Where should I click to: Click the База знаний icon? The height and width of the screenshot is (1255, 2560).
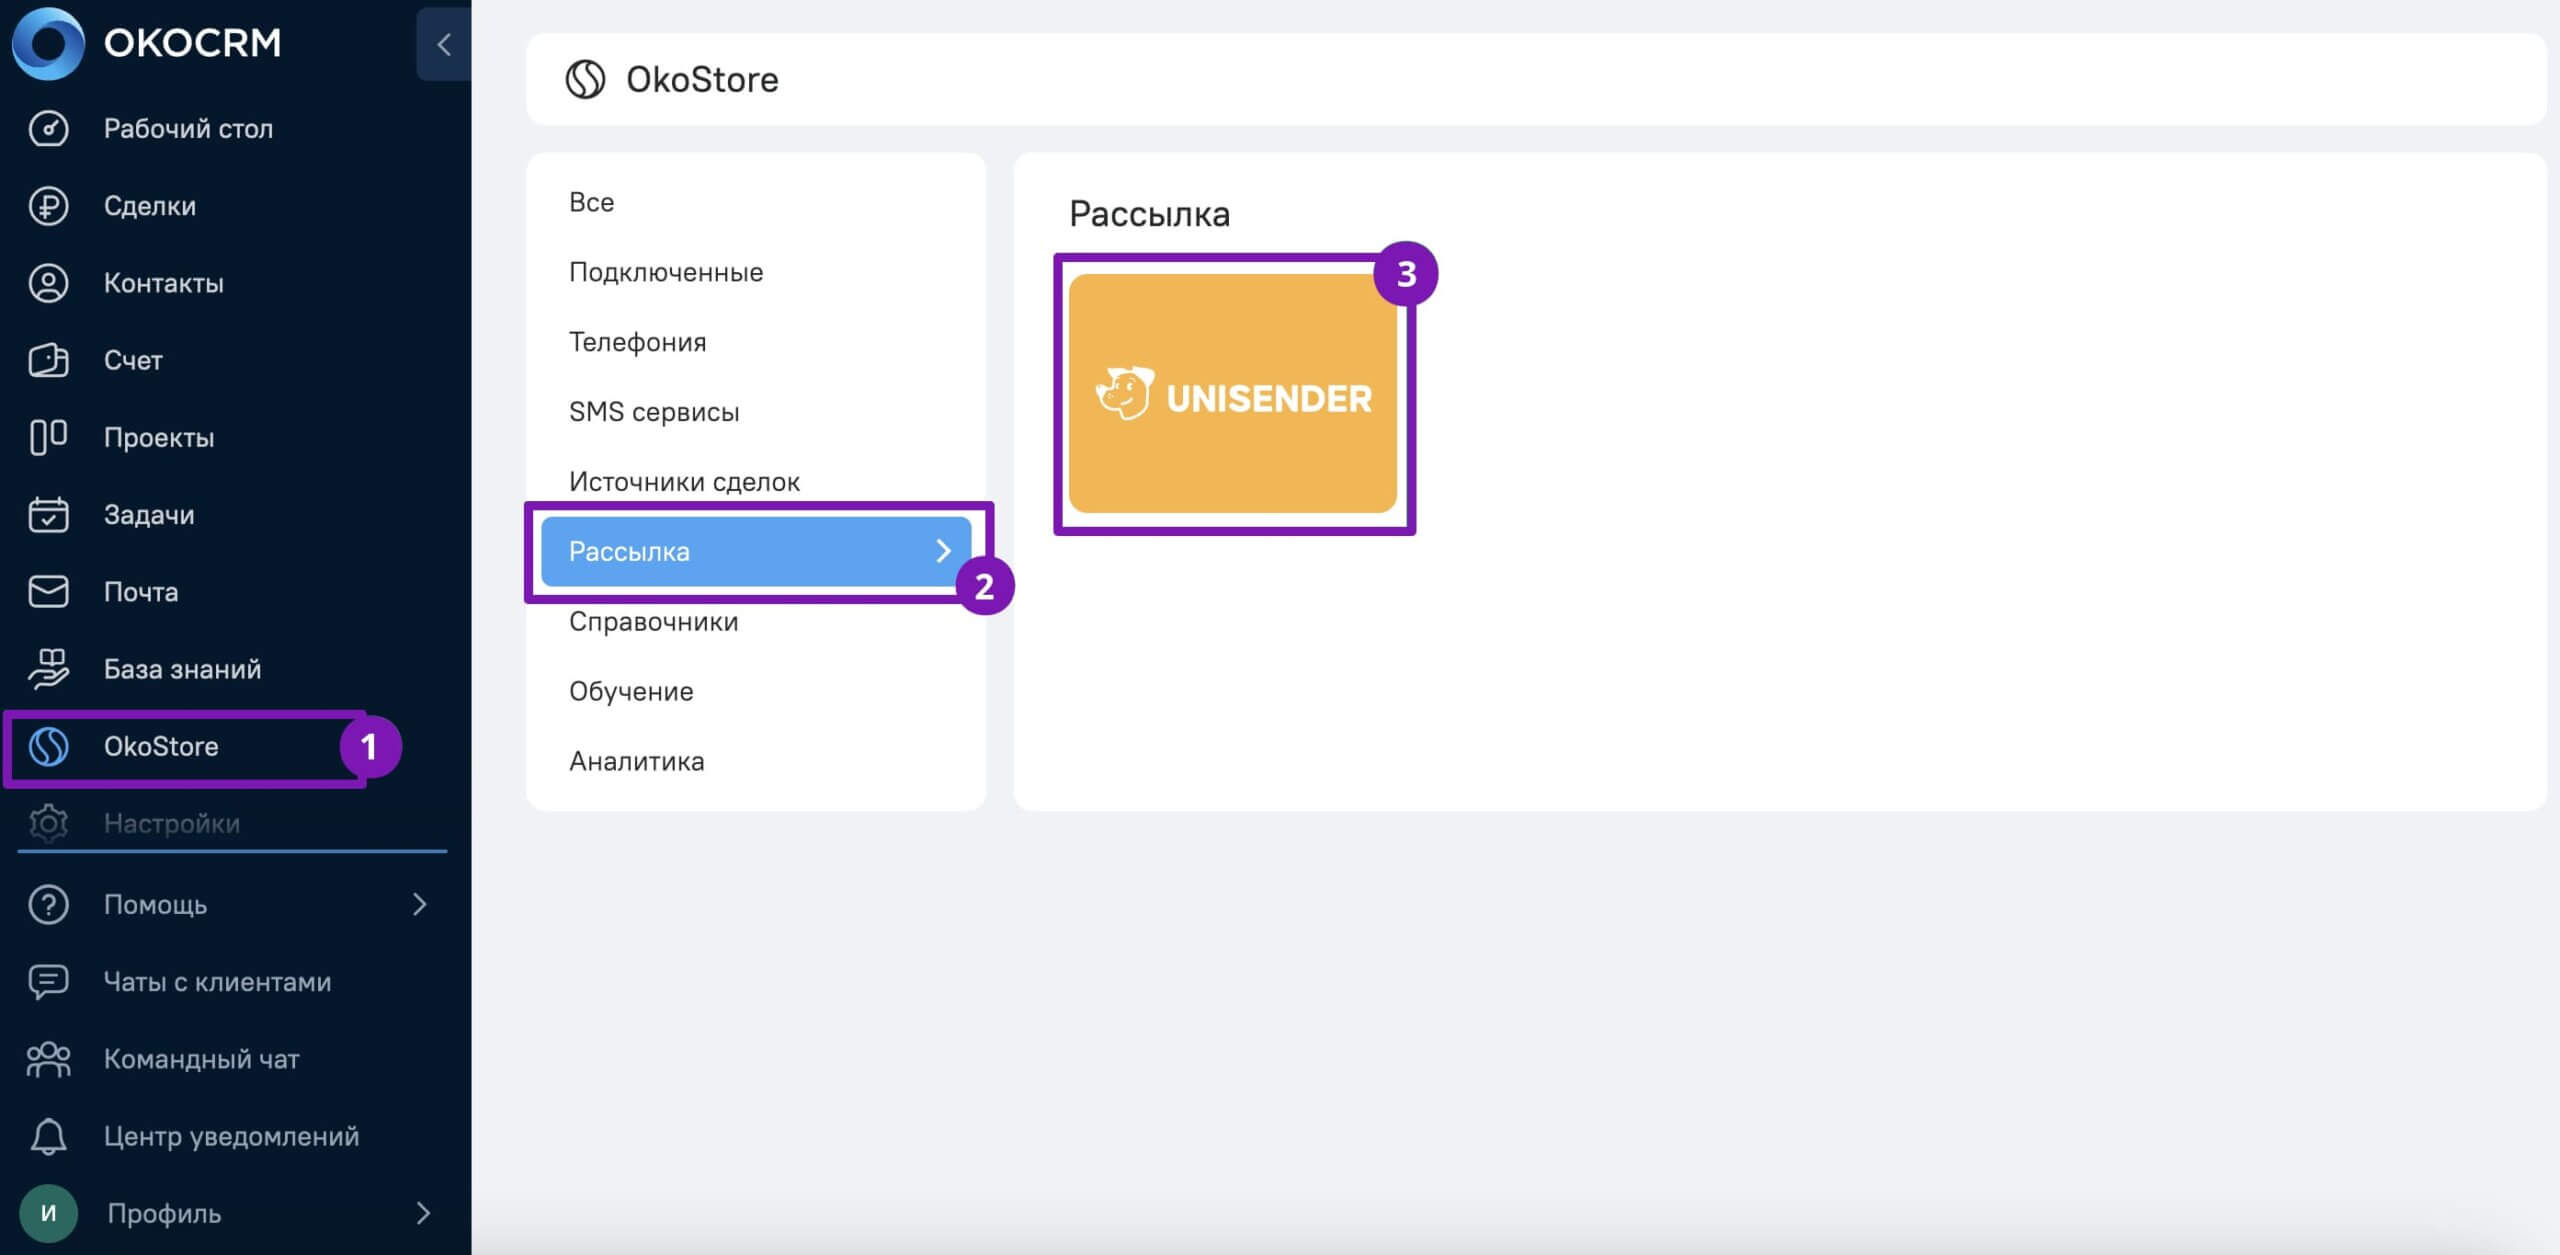48,668
